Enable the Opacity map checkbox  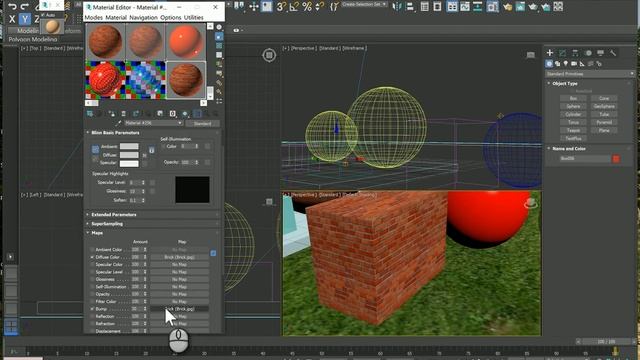tap(92, 294)
